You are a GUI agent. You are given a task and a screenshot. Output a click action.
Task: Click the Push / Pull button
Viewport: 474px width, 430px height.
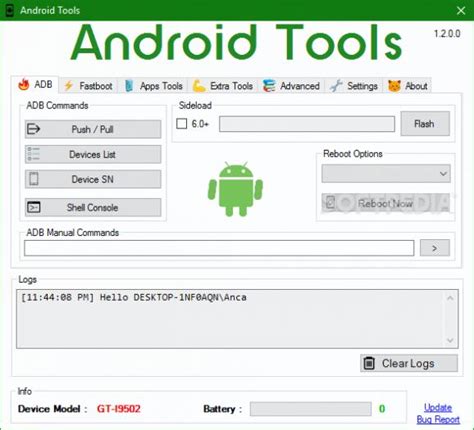click(93, 129)
